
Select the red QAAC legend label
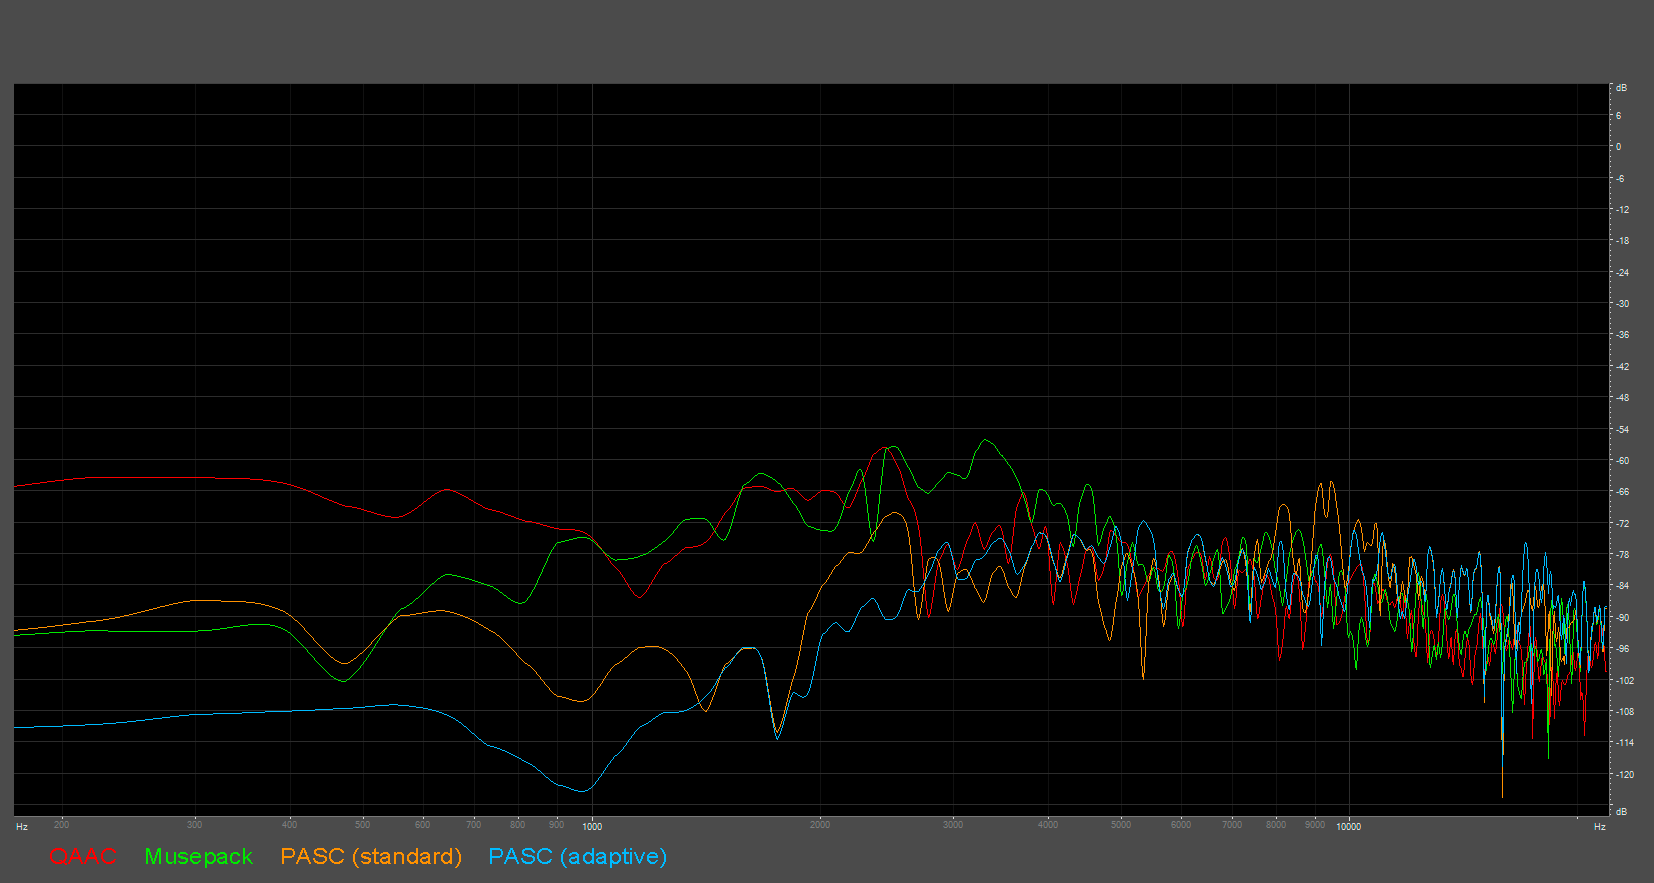(x=83, y=856)
